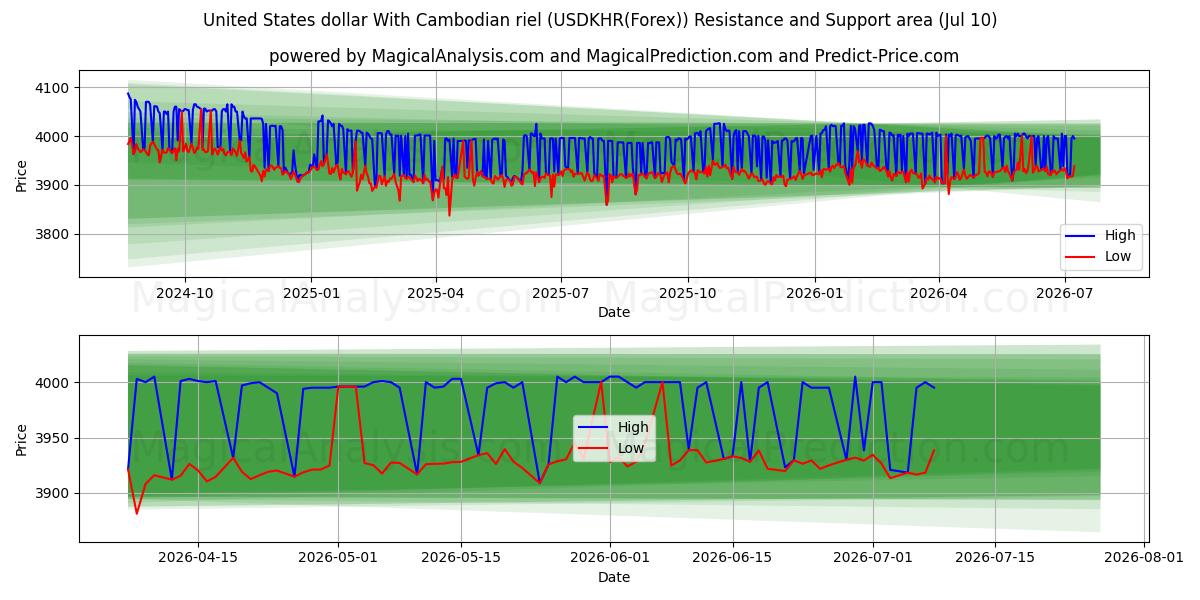Click the 'powered by MagicalAnalysis.com' subtitle
Image resolution: width=1200 pixels, height=600 pixels.
pyautogui.click(x=614, y=56)
